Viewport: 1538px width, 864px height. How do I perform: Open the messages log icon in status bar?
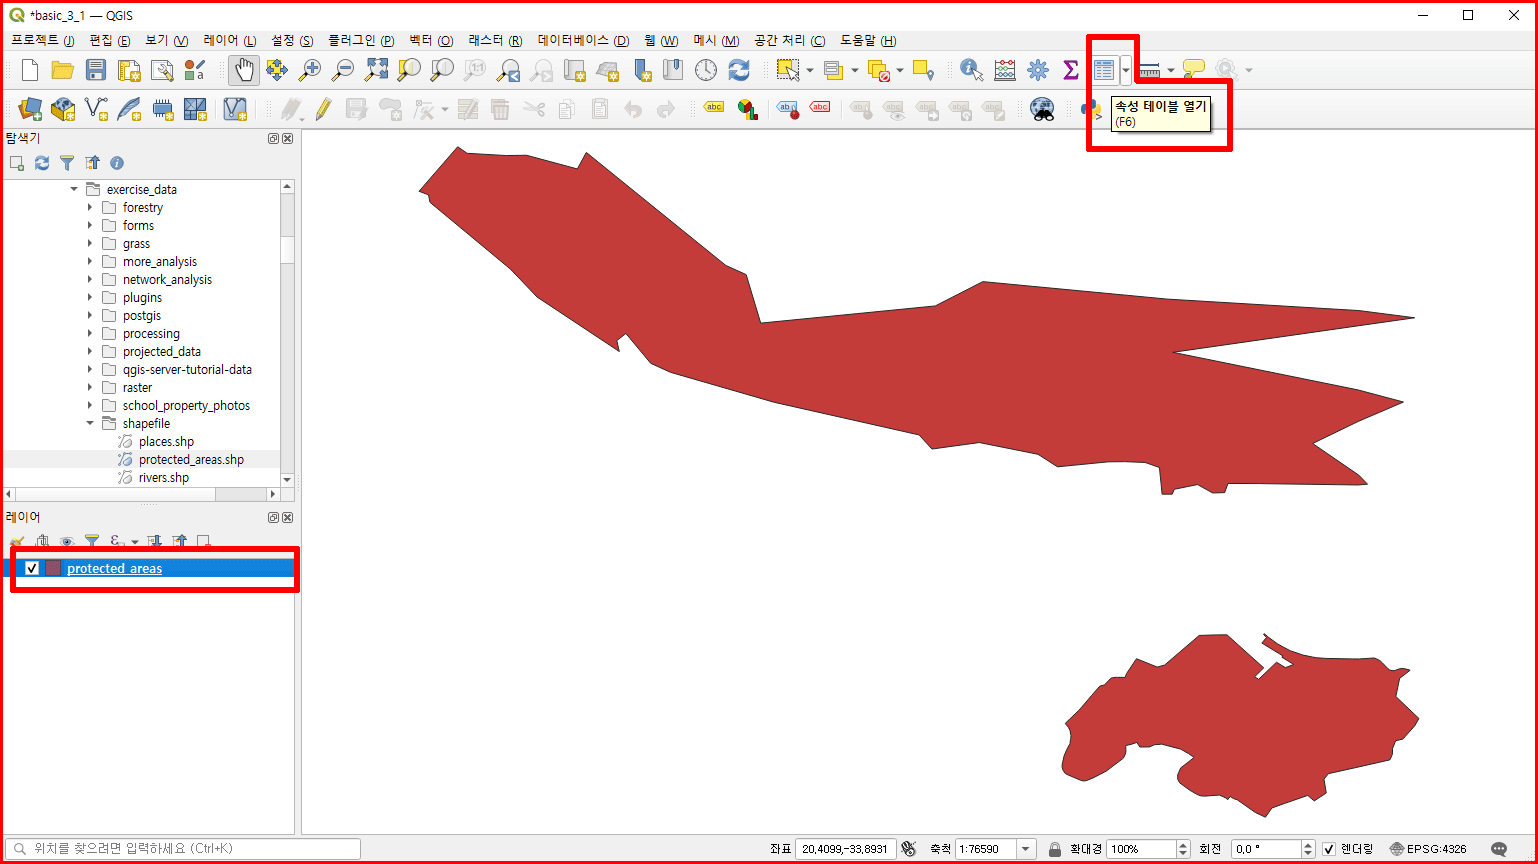tap(1499, 849)
